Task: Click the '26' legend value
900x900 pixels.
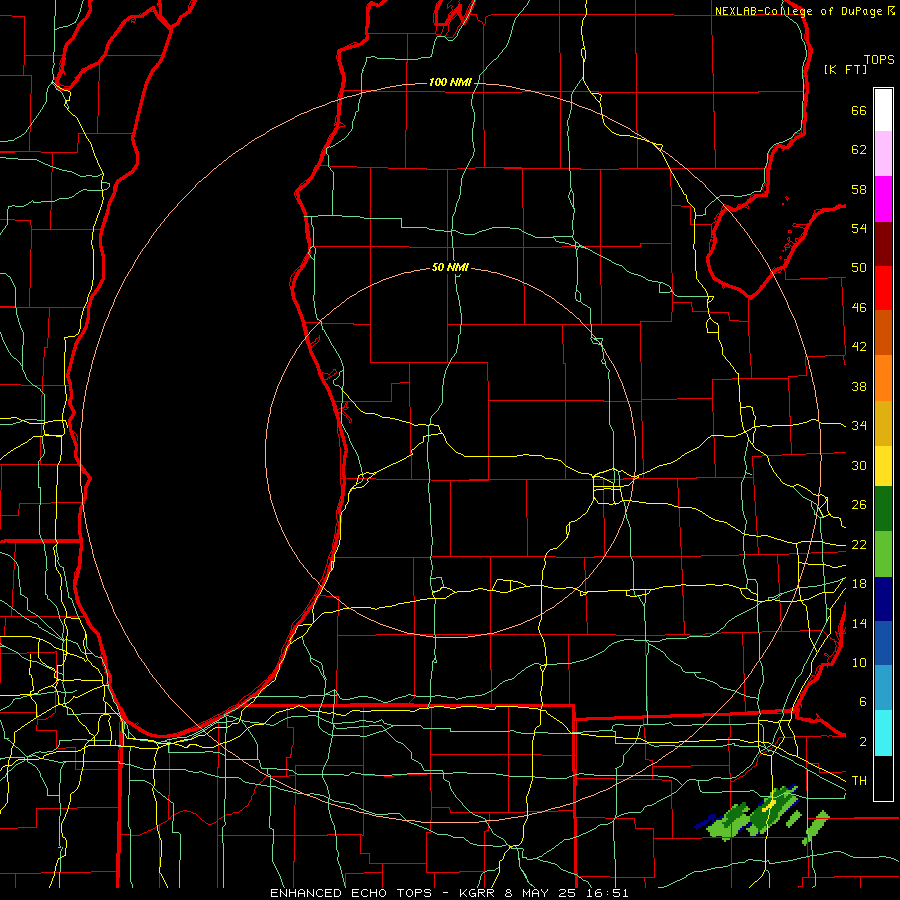Action: [x=859, y=505]
